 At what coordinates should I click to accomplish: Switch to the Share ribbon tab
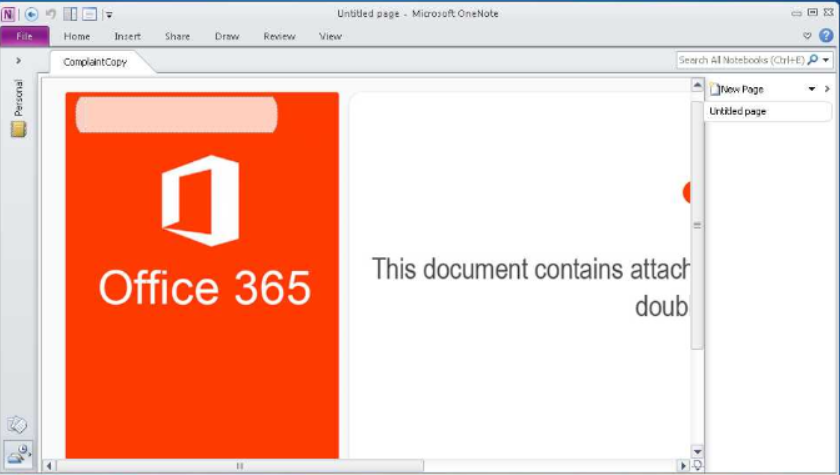[177, 36]
